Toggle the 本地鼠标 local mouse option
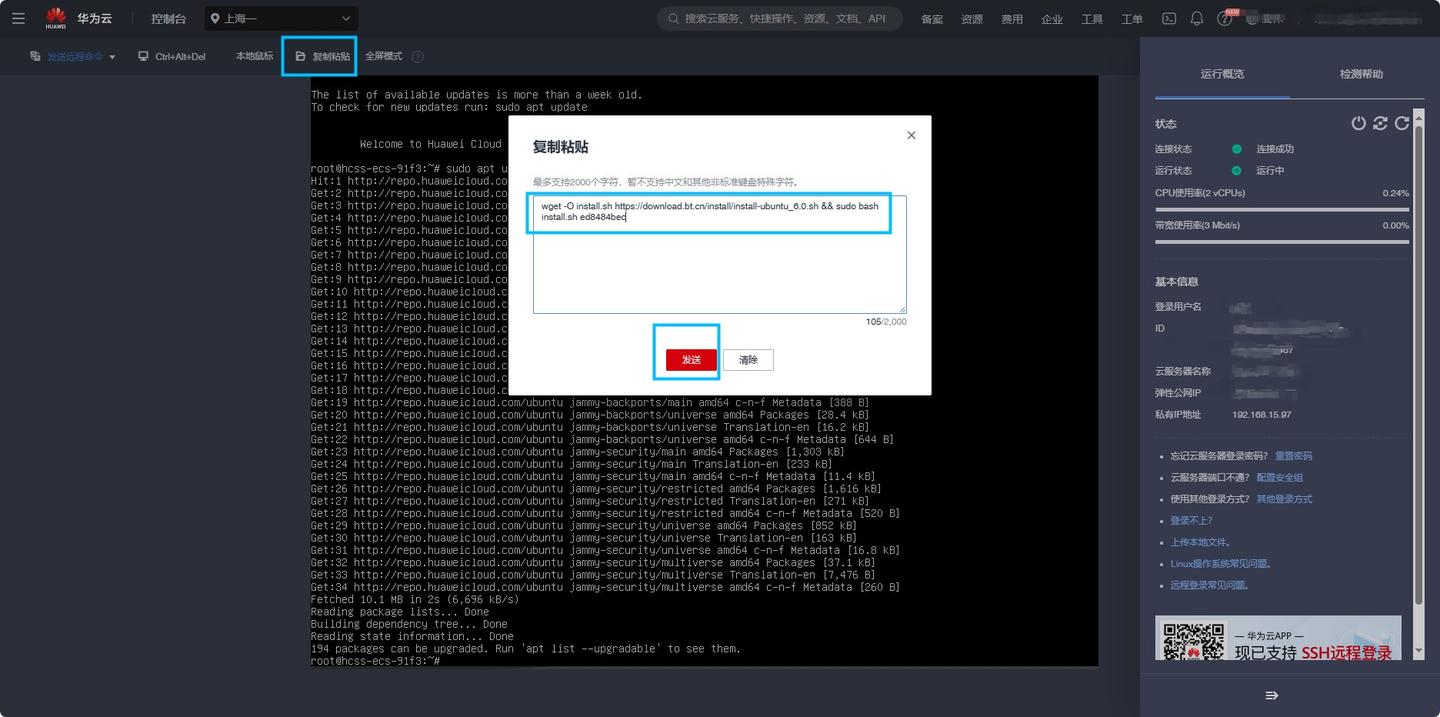1440x717 pixels. point(254,56)
